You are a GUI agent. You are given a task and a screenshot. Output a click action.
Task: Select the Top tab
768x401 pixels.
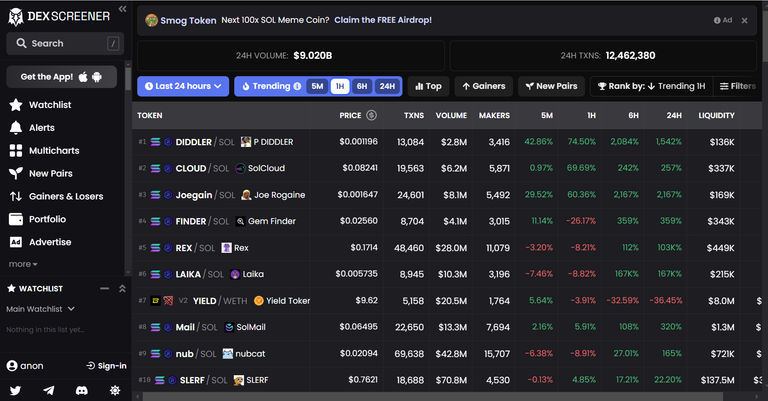point(428,86)
